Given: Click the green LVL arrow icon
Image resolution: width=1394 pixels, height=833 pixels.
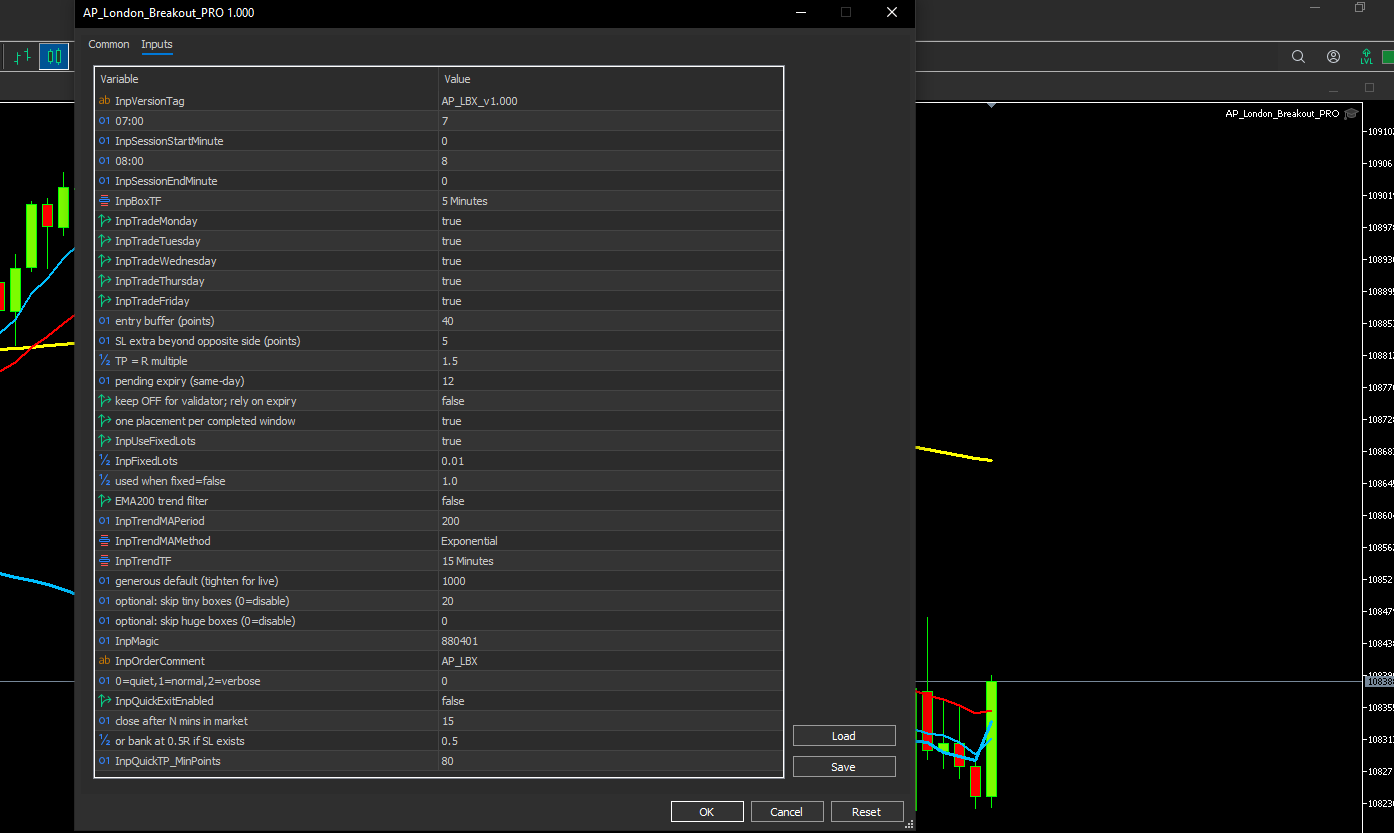Looking at the screenshot, I should coord(1366,57).
